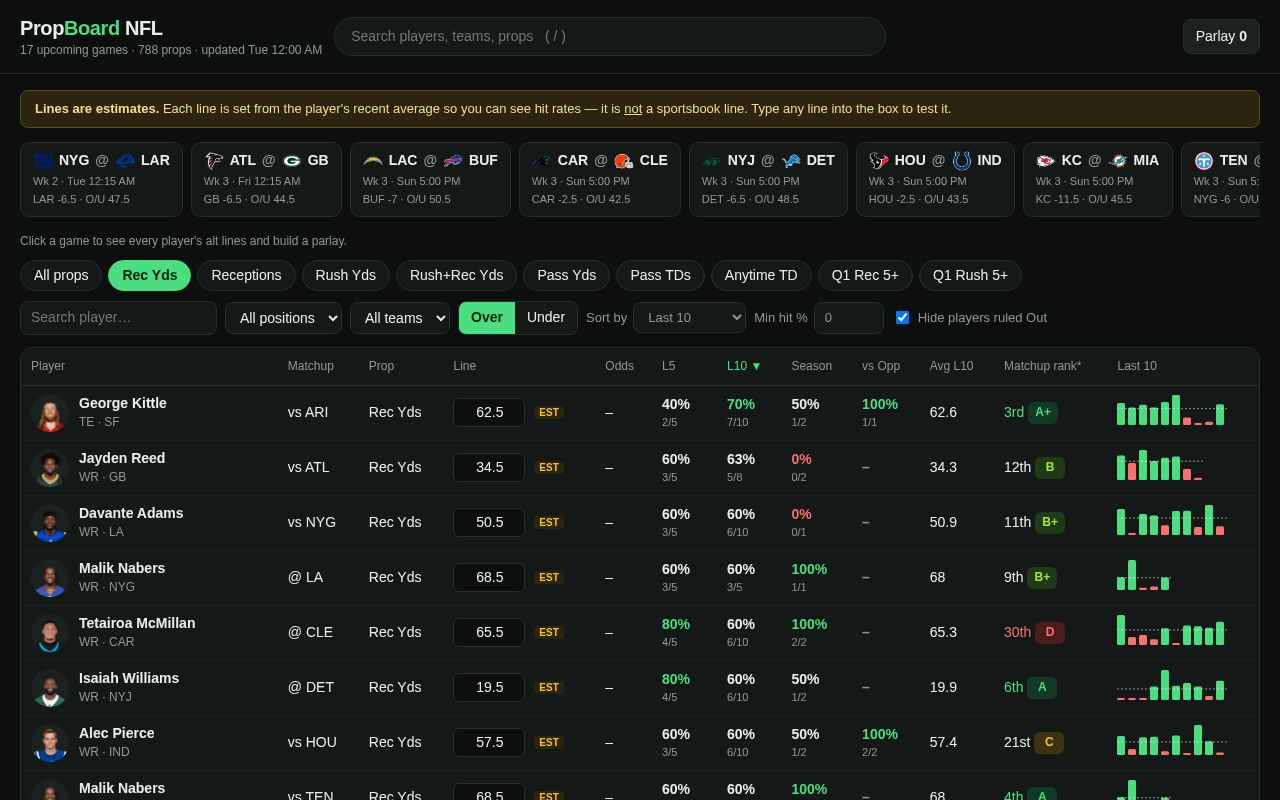Open the HOU @ IND game card
The image size is (1280, 800).
coord(935,179)
